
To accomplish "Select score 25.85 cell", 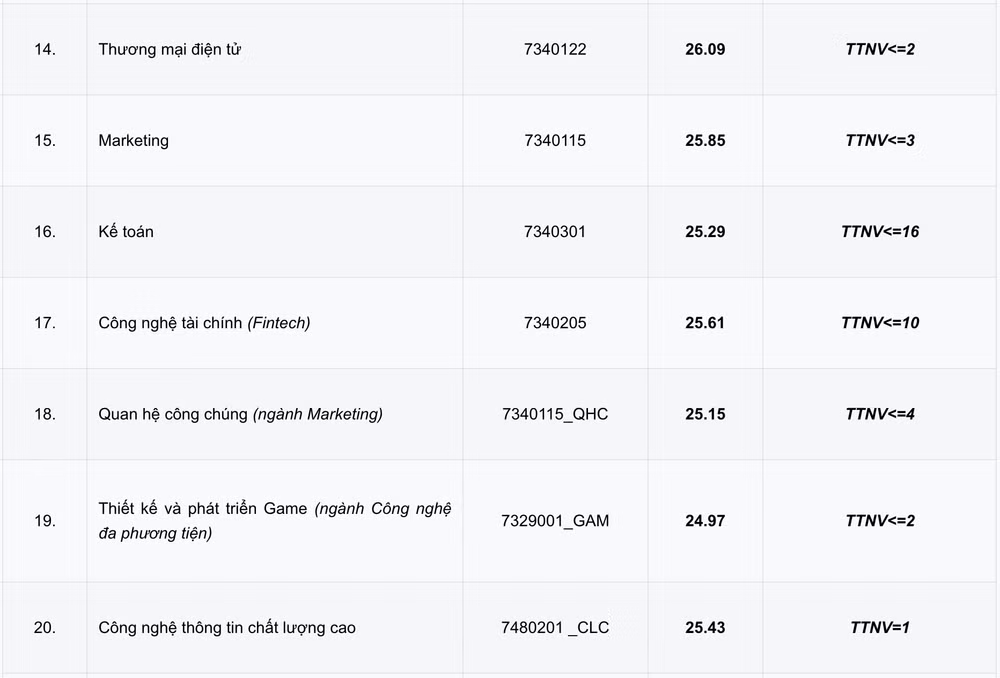I will [x=705, y=140].
